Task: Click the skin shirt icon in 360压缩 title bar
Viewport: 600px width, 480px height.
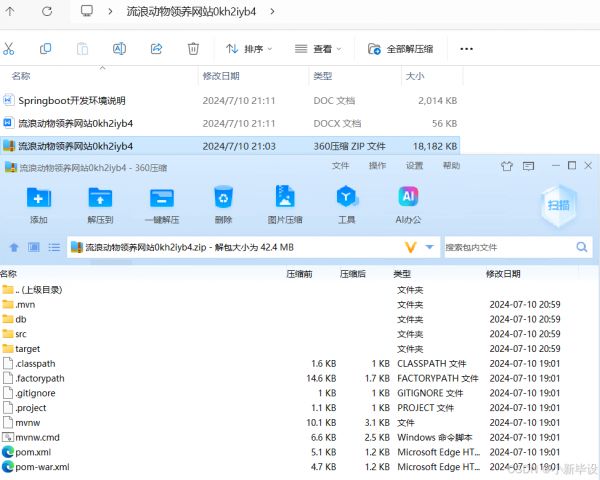Action: (x=507, y=166)
